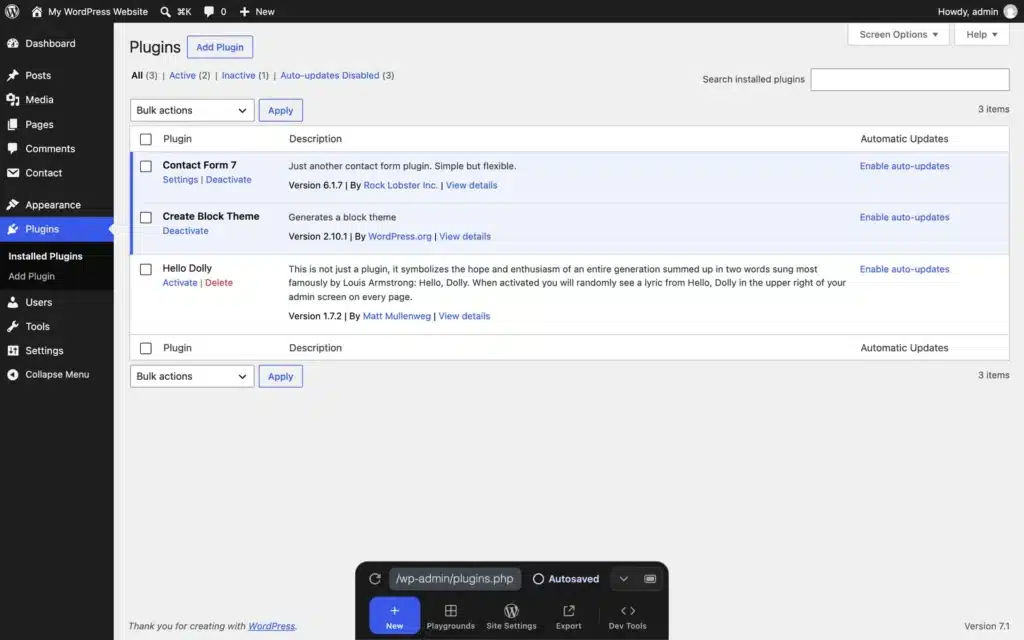1024x640 pixels.
Task: Click the Appearance paintbrush icon
Action: pyautogui.click(x=13, y=204)
